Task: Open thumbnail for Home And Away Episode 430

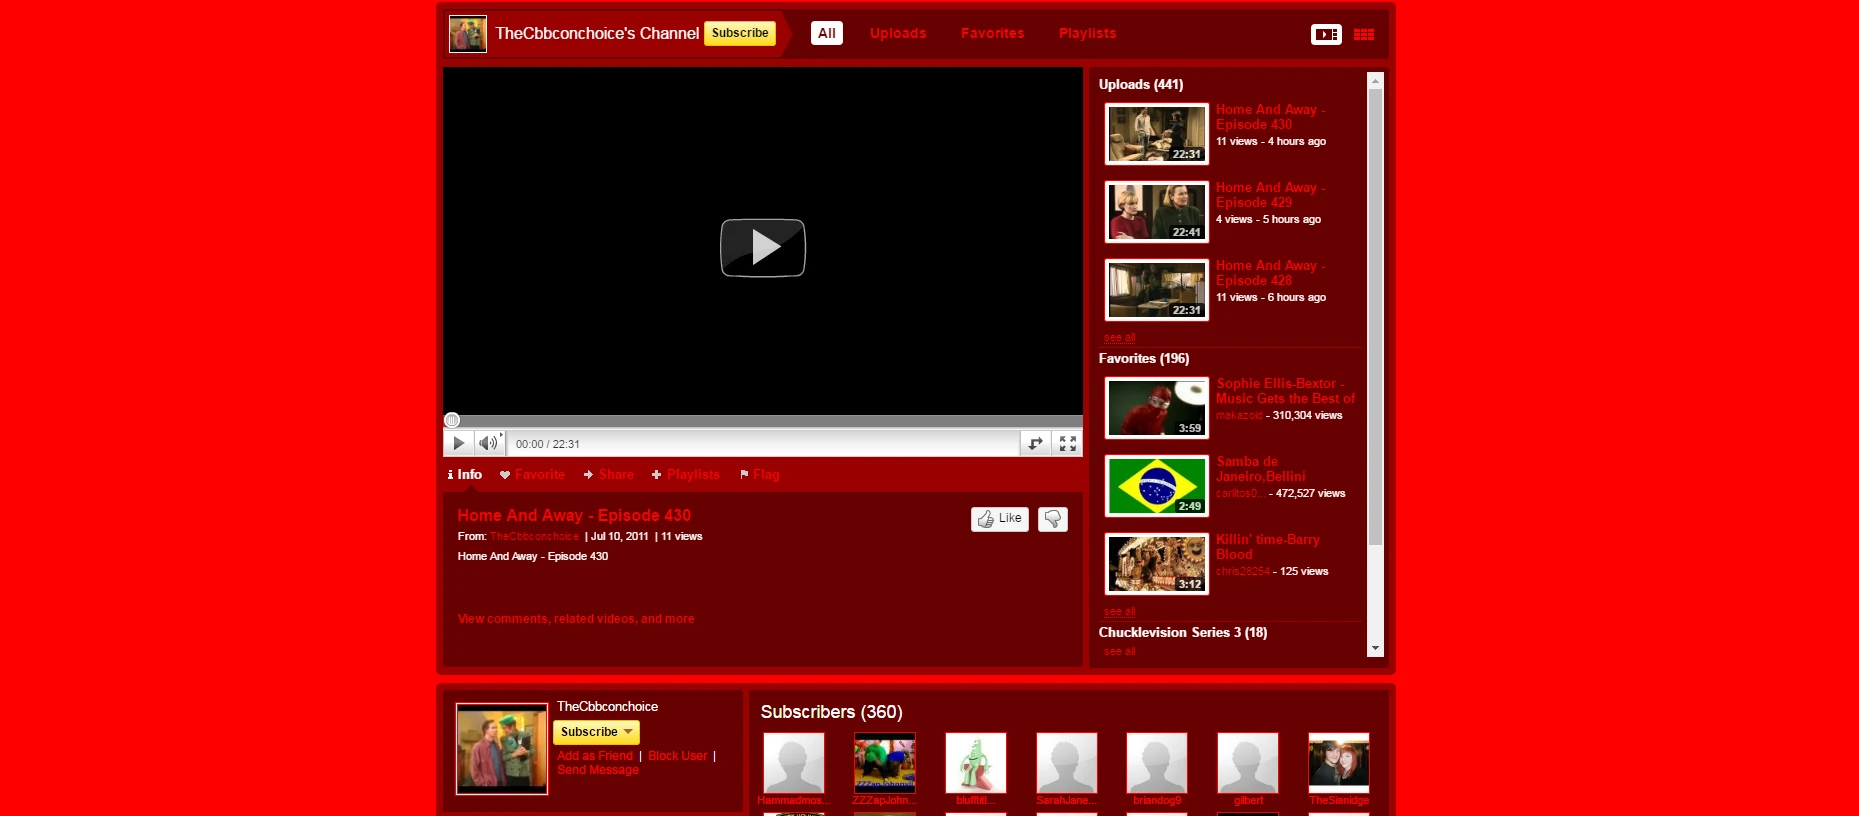Action: 1157,134
